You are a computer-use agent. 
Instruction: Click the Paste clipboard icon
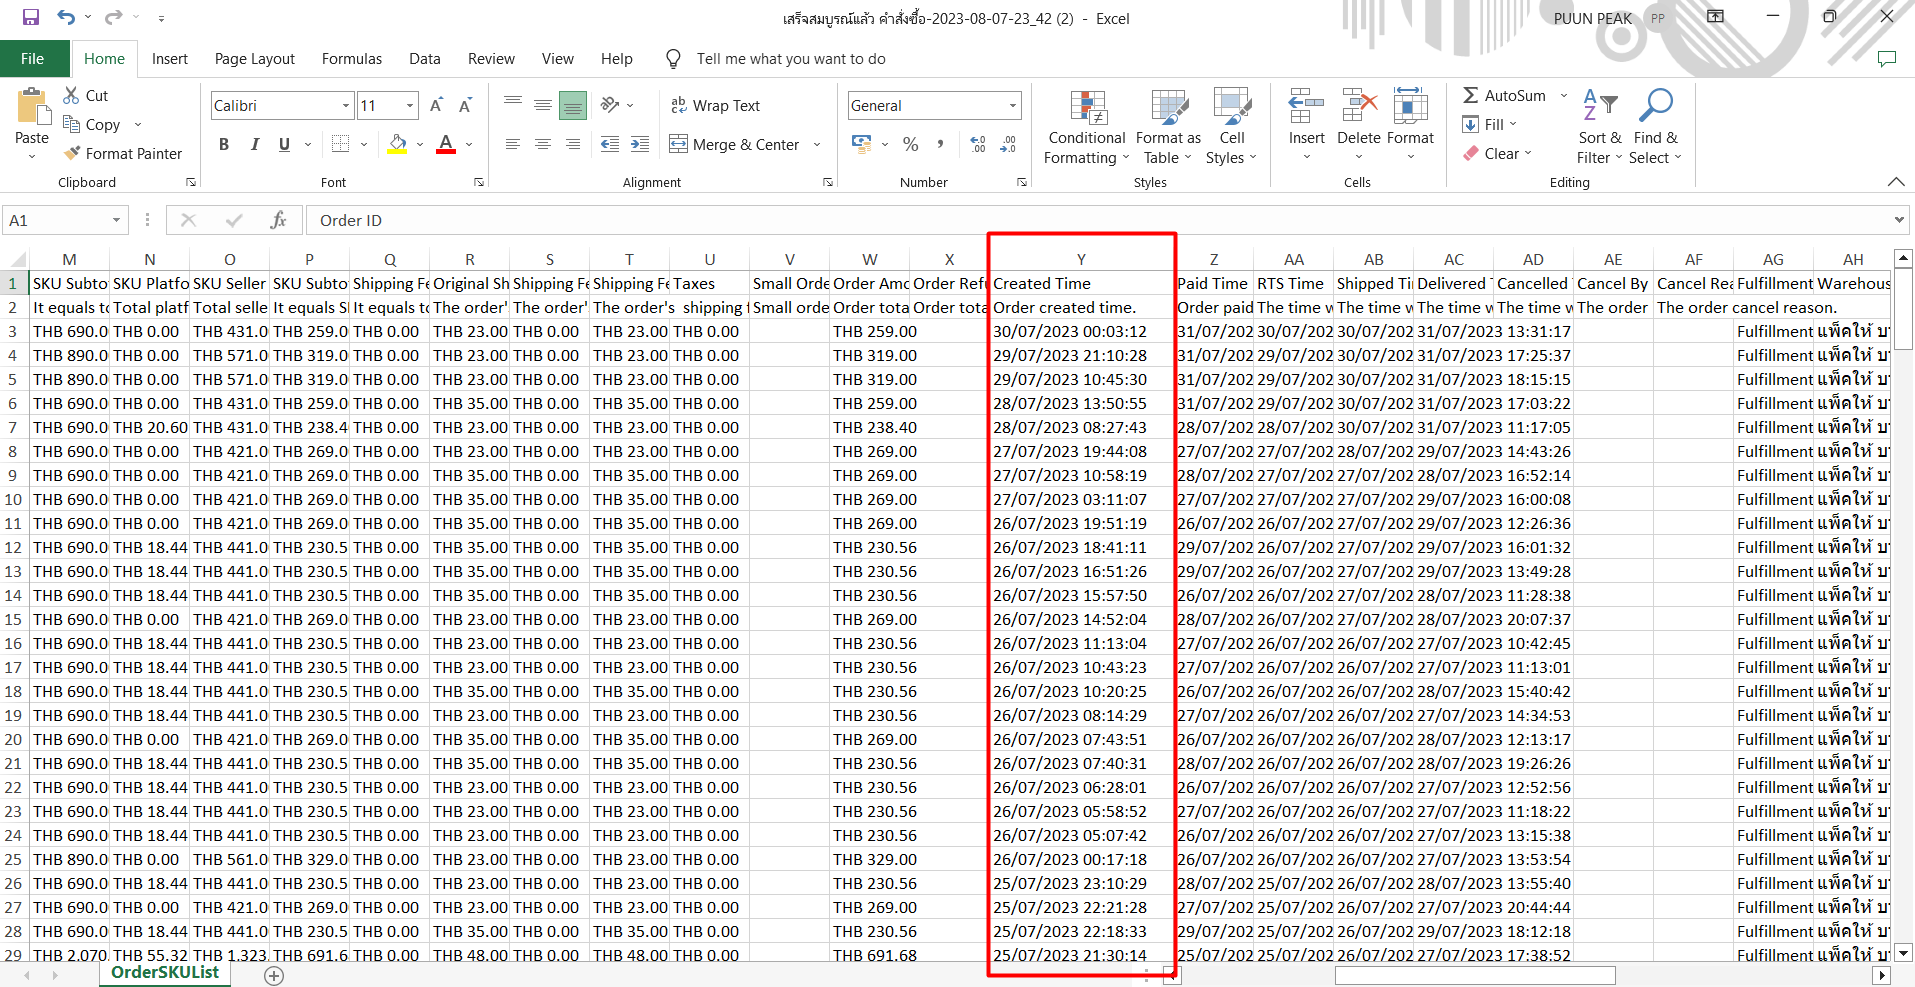tap(32, 107)
